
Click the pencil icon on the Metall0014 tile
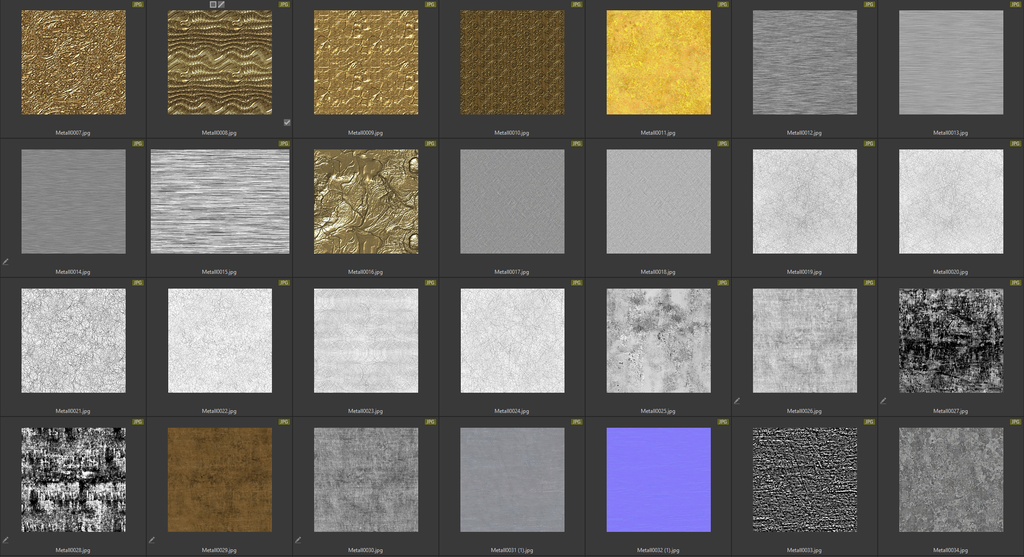tap(5, 262)
